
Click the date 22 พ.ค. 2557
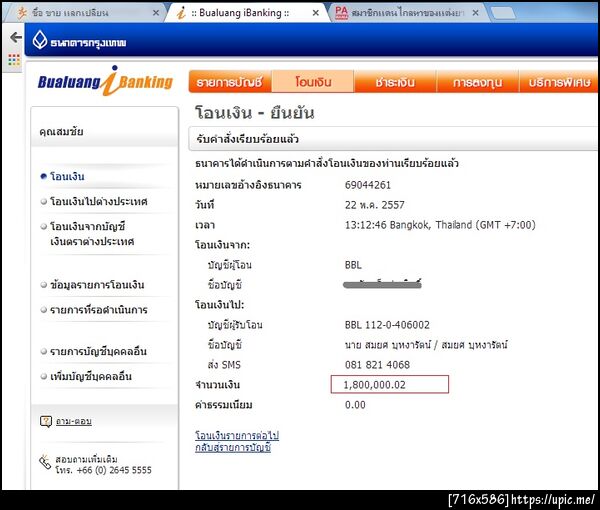375,205
